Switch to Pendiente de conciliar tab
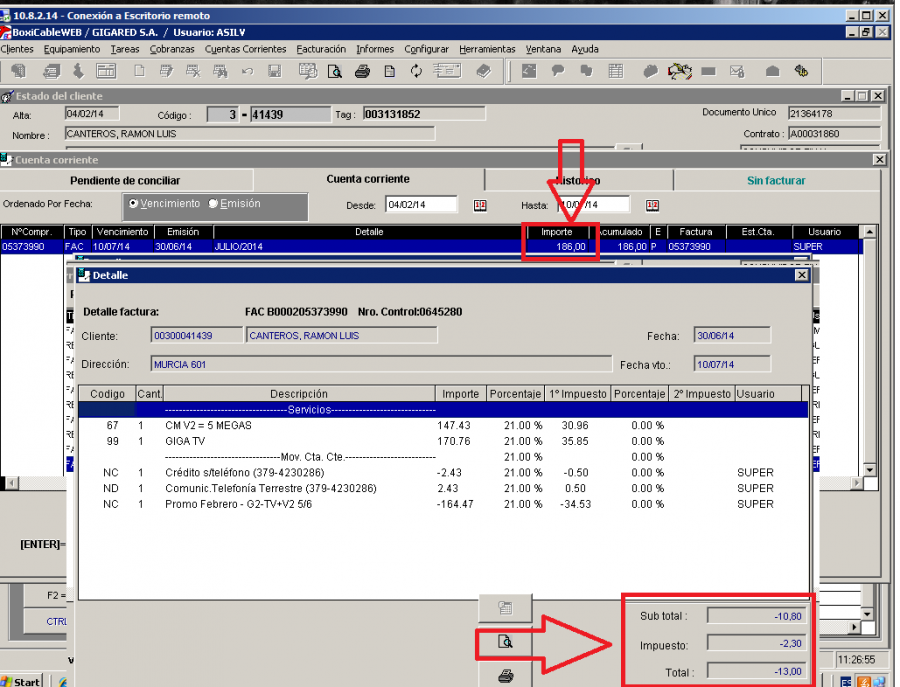 [x=125, y=180]
